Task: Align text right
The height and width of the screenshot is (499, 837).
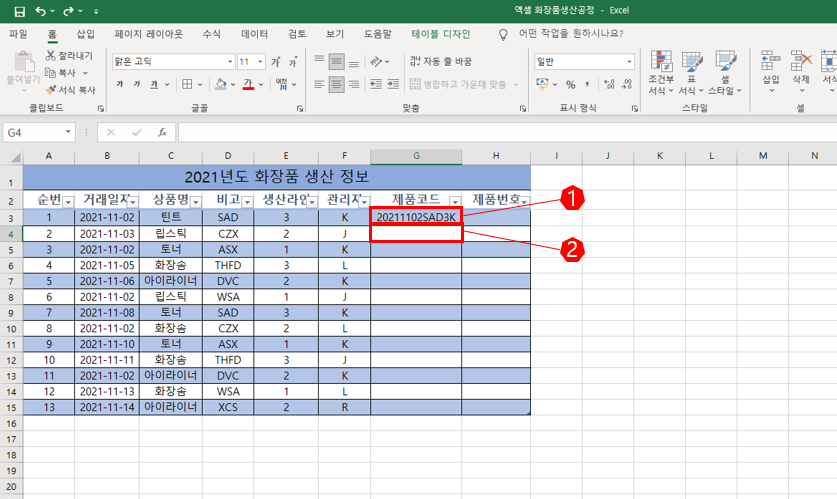Action: click(x=353, y=84)
